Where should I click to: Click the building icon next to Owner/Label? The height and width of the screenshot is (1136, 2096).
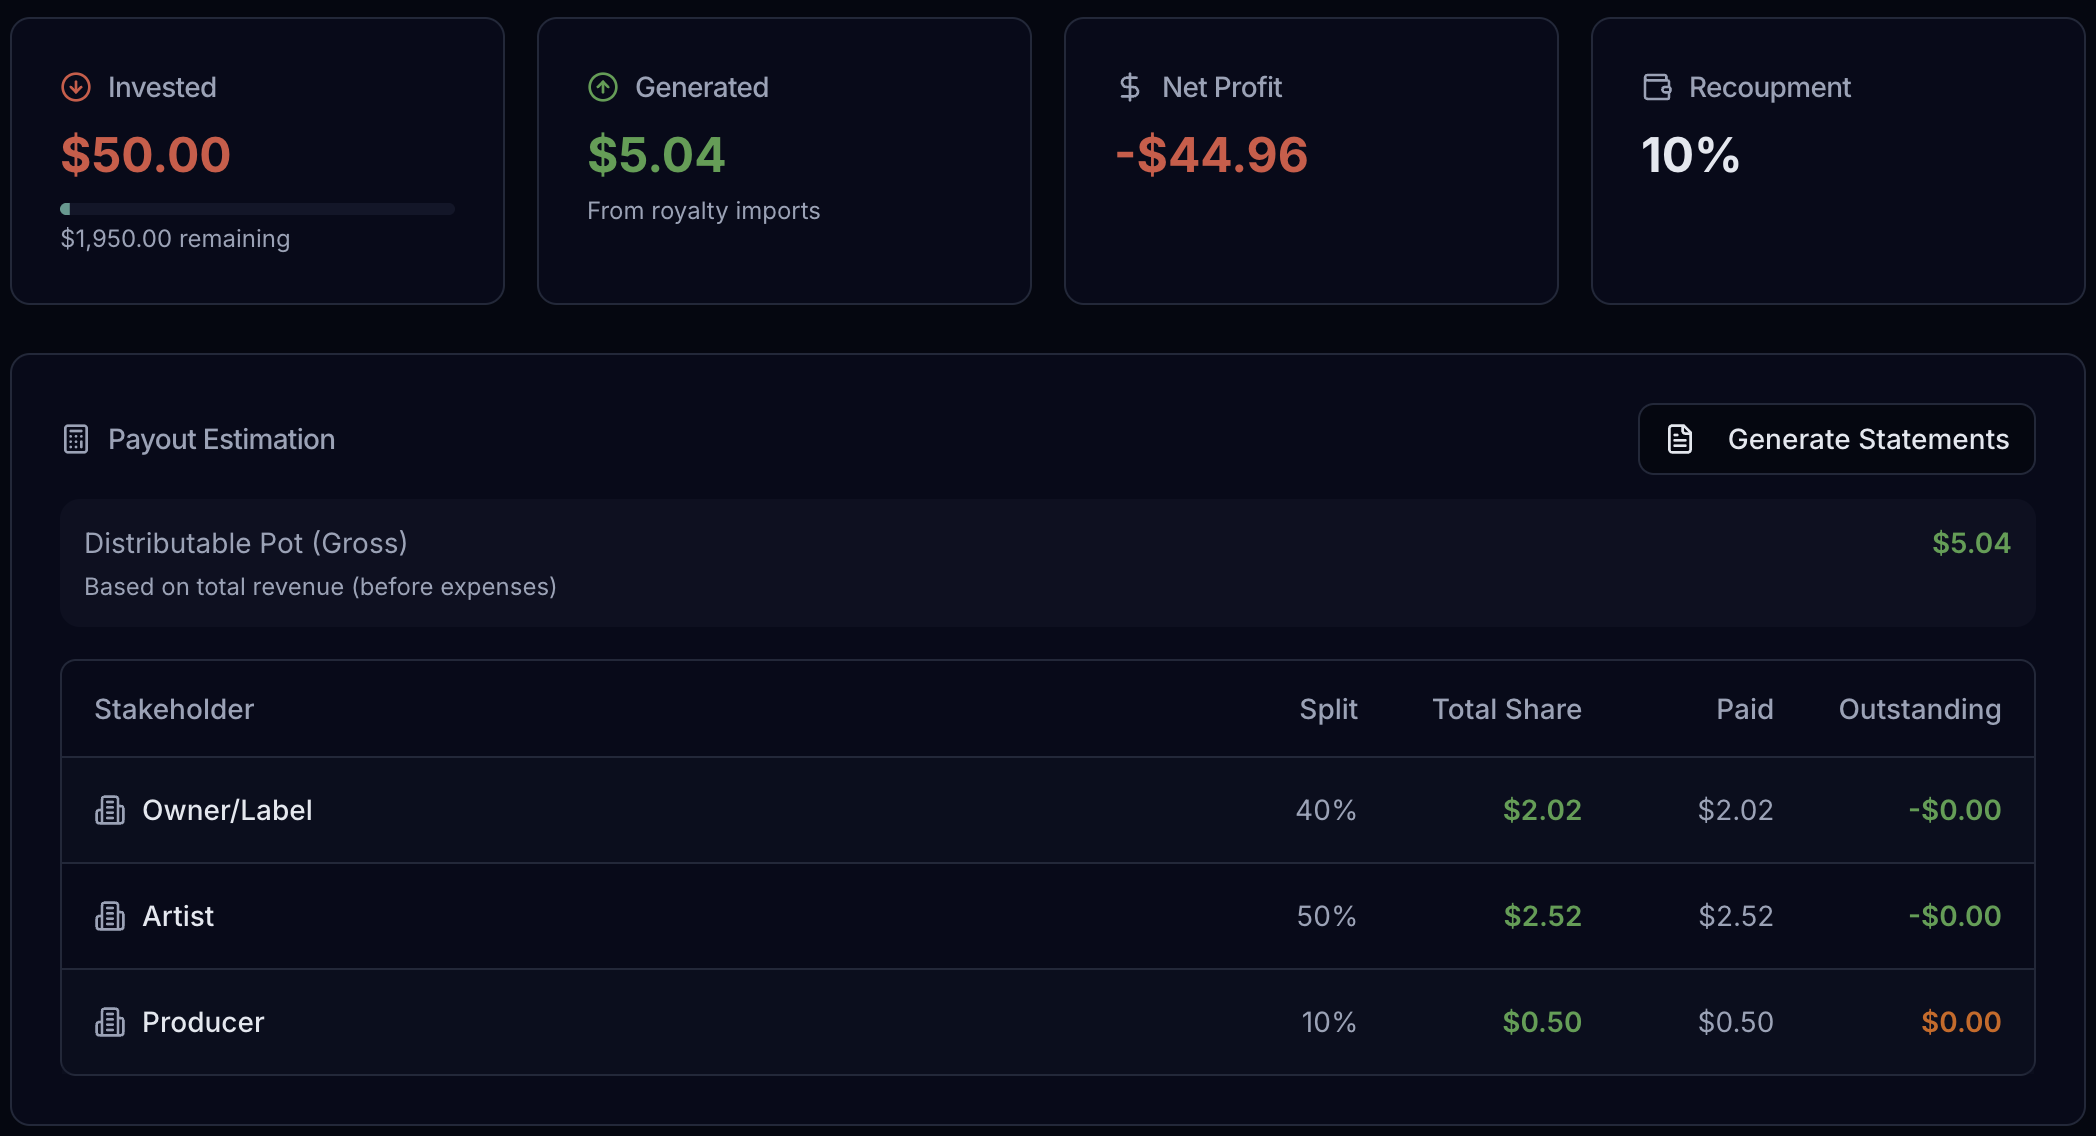coord(112,810)
